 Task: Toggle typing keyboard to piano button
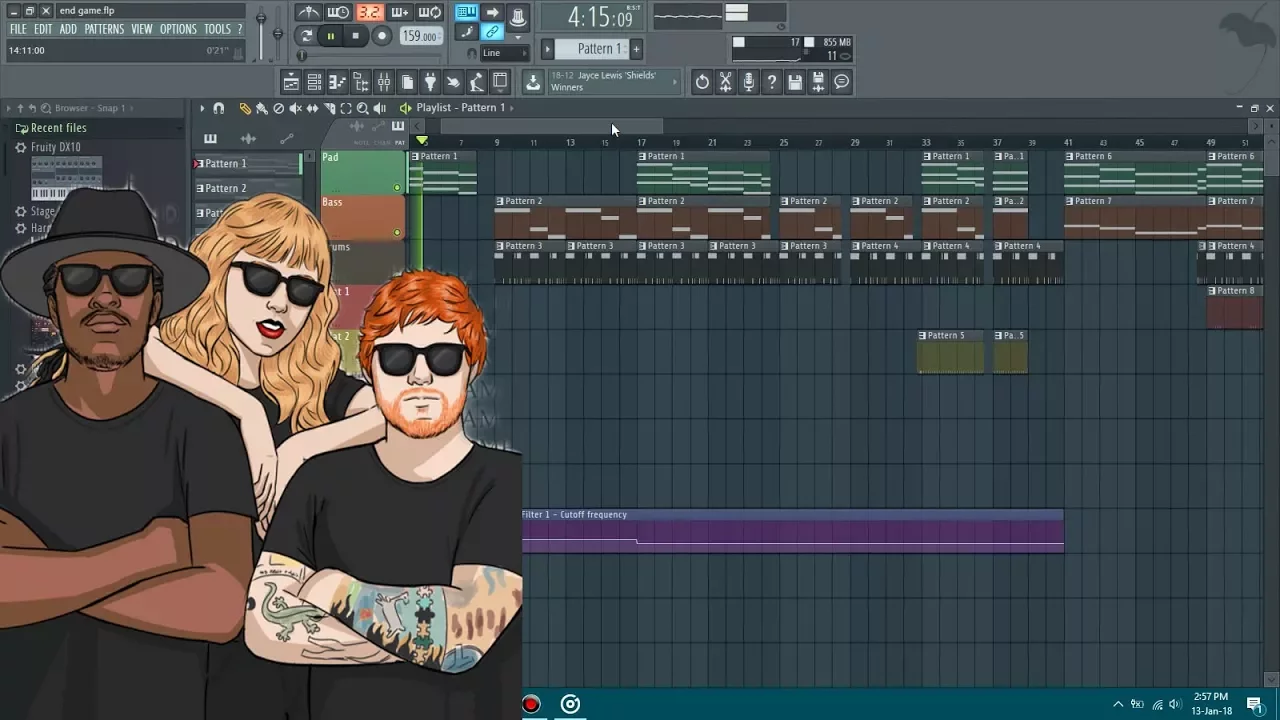pos(466,13)
